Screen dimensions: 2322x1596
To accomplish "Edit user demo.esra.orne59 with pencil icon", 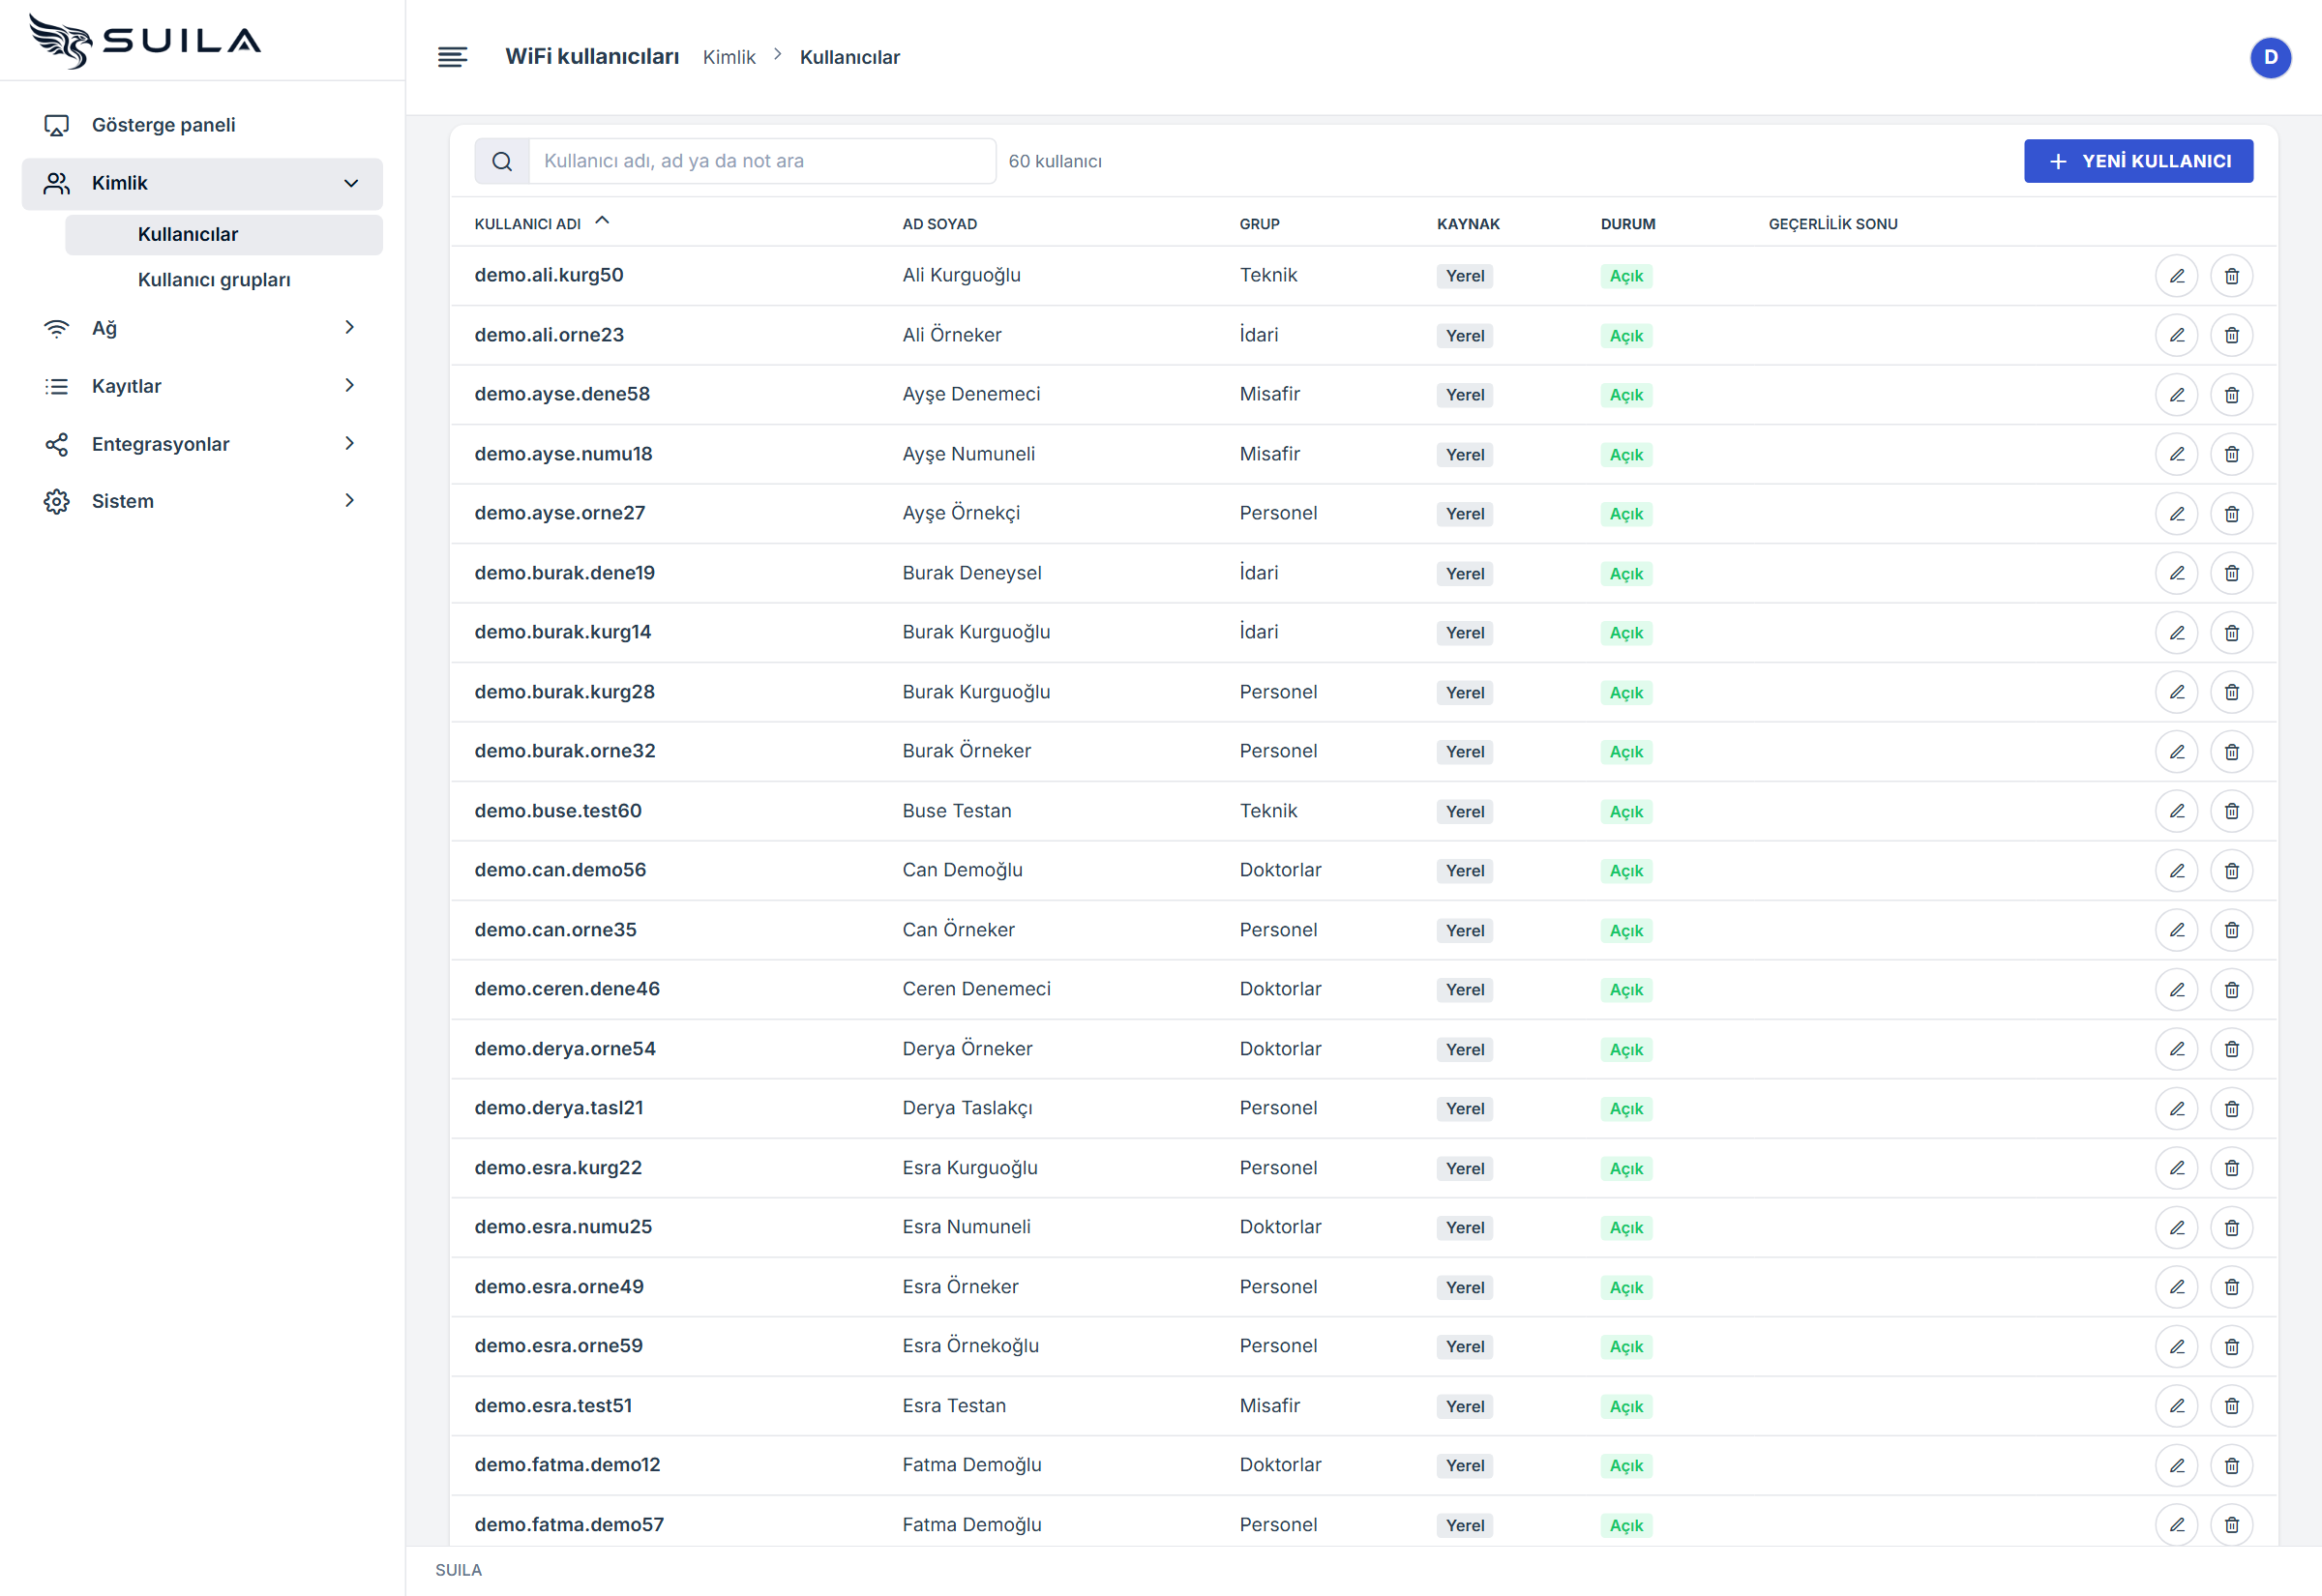I will point(2176,1346).
